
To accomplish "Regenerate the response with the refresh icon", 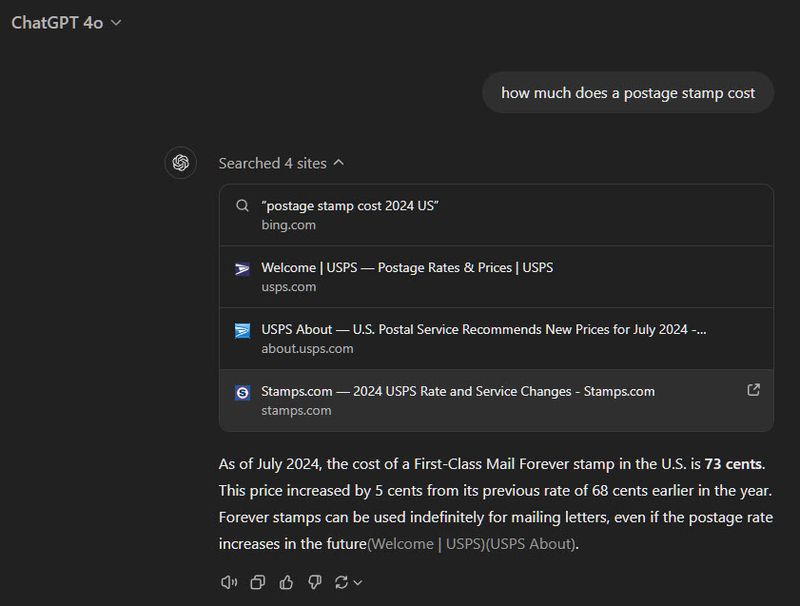I will tap(341, 582).
